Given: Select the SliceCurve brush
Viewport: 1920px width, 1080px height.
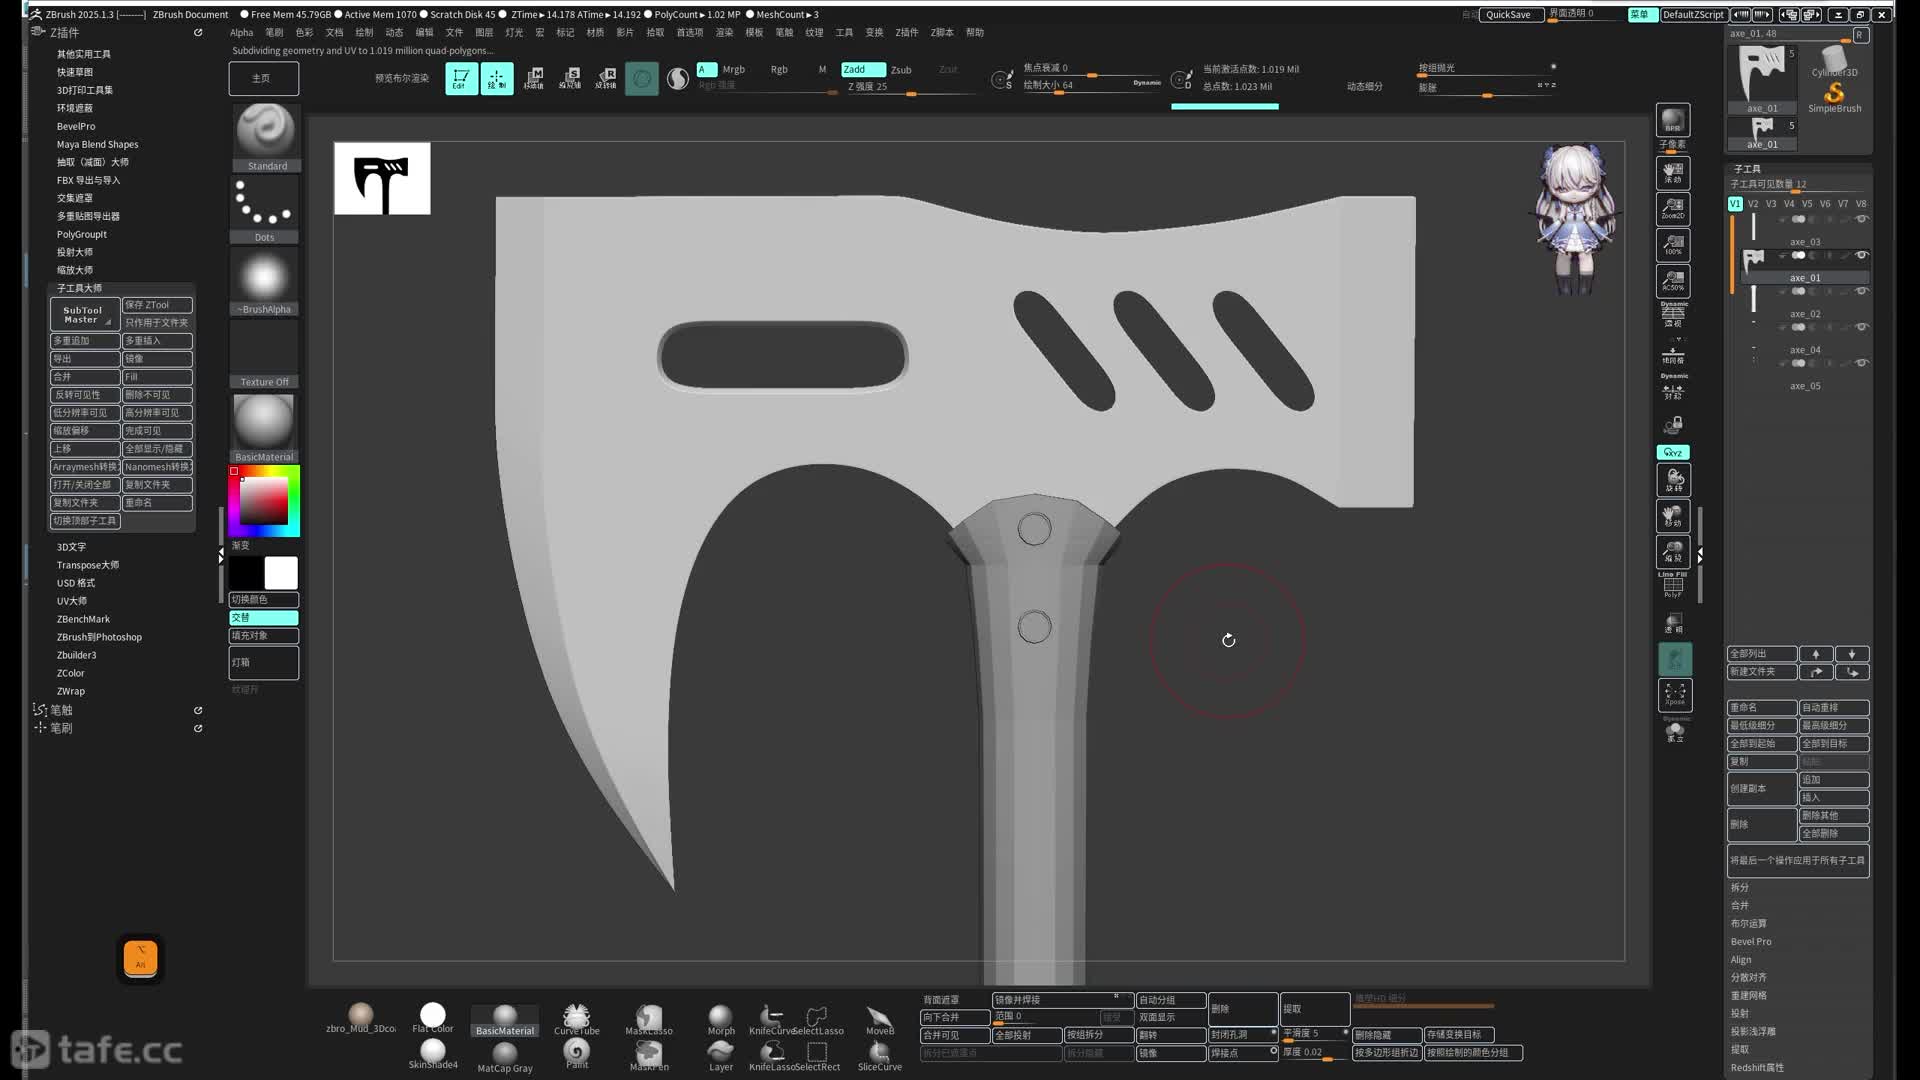Looking at the screenshot, I should point(880,1055).
